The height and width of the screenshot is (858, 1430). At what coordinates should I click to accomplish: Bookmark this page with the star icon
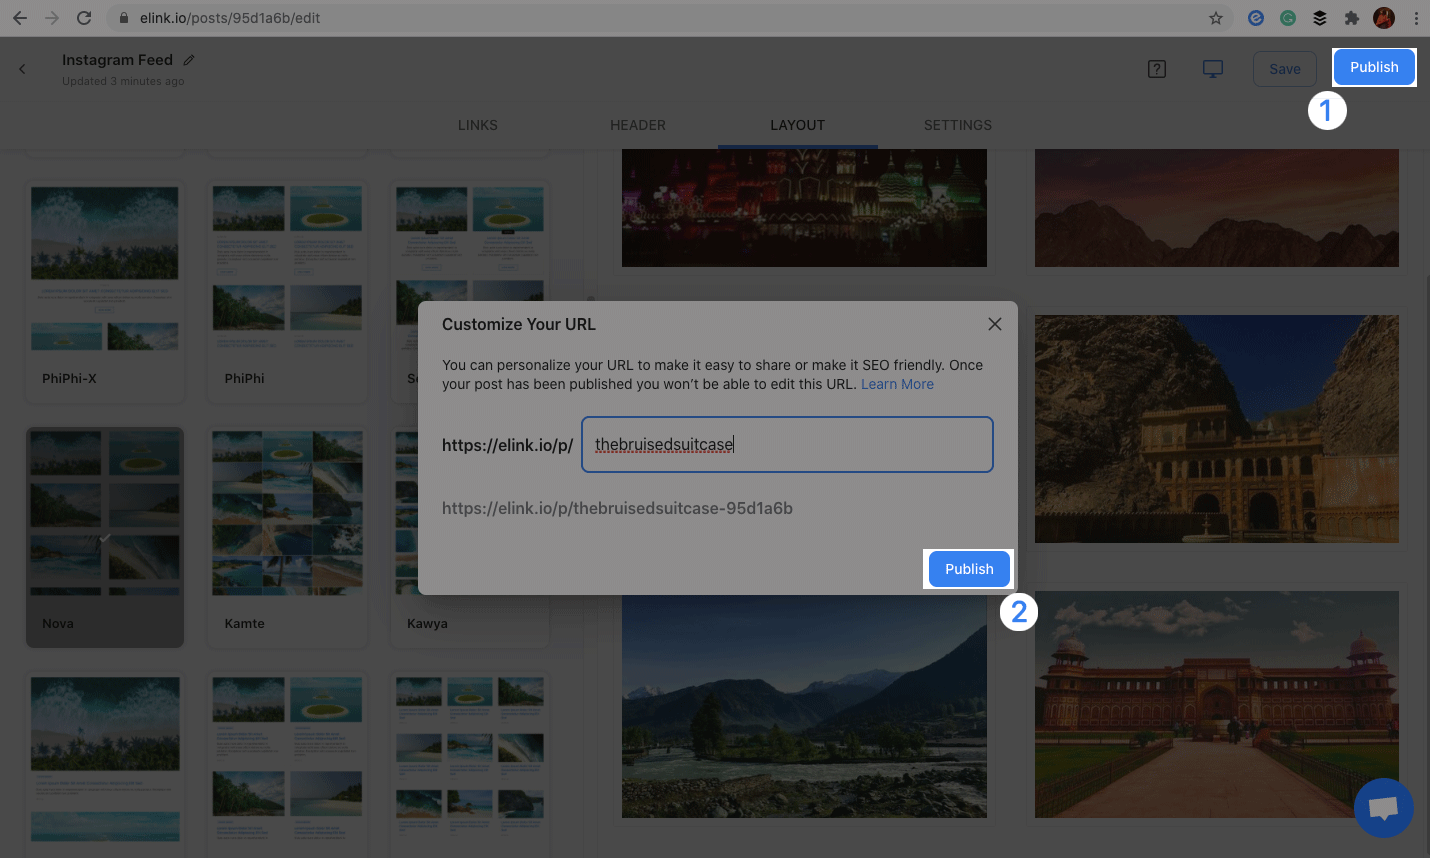pos(1216,18)
